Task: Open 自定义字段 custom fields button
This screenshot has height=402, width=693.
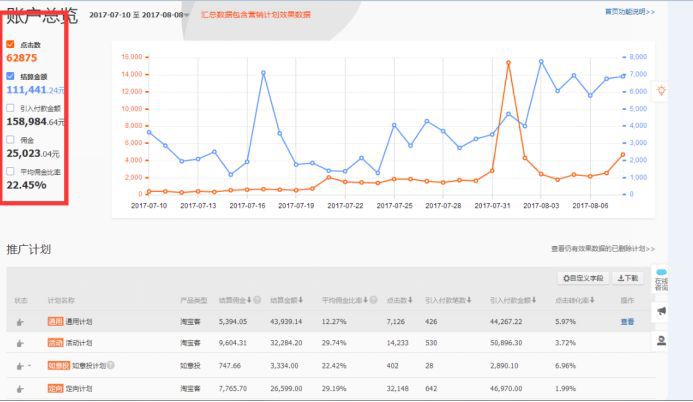Action: pos(583,278)
